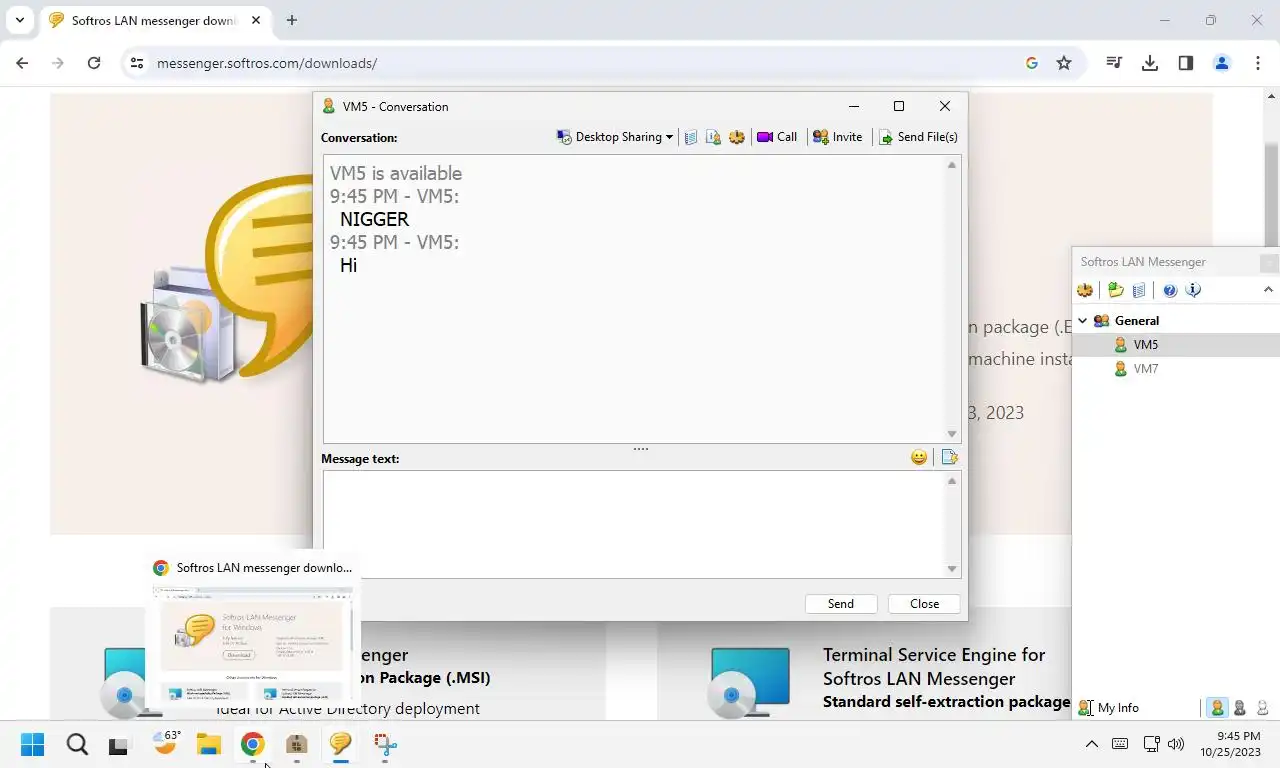
Task: Reload the Chrome page
Action: (x=94, y=63)
